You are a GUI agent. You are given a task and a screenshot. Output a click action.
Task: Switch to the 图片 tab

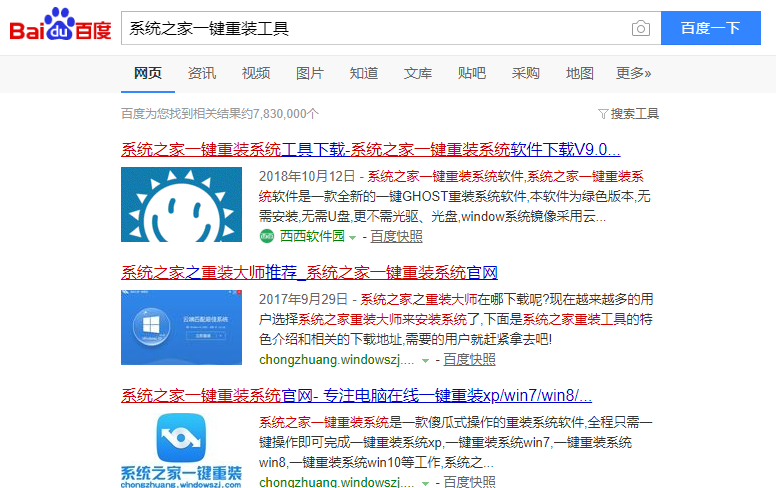[310, 73]
